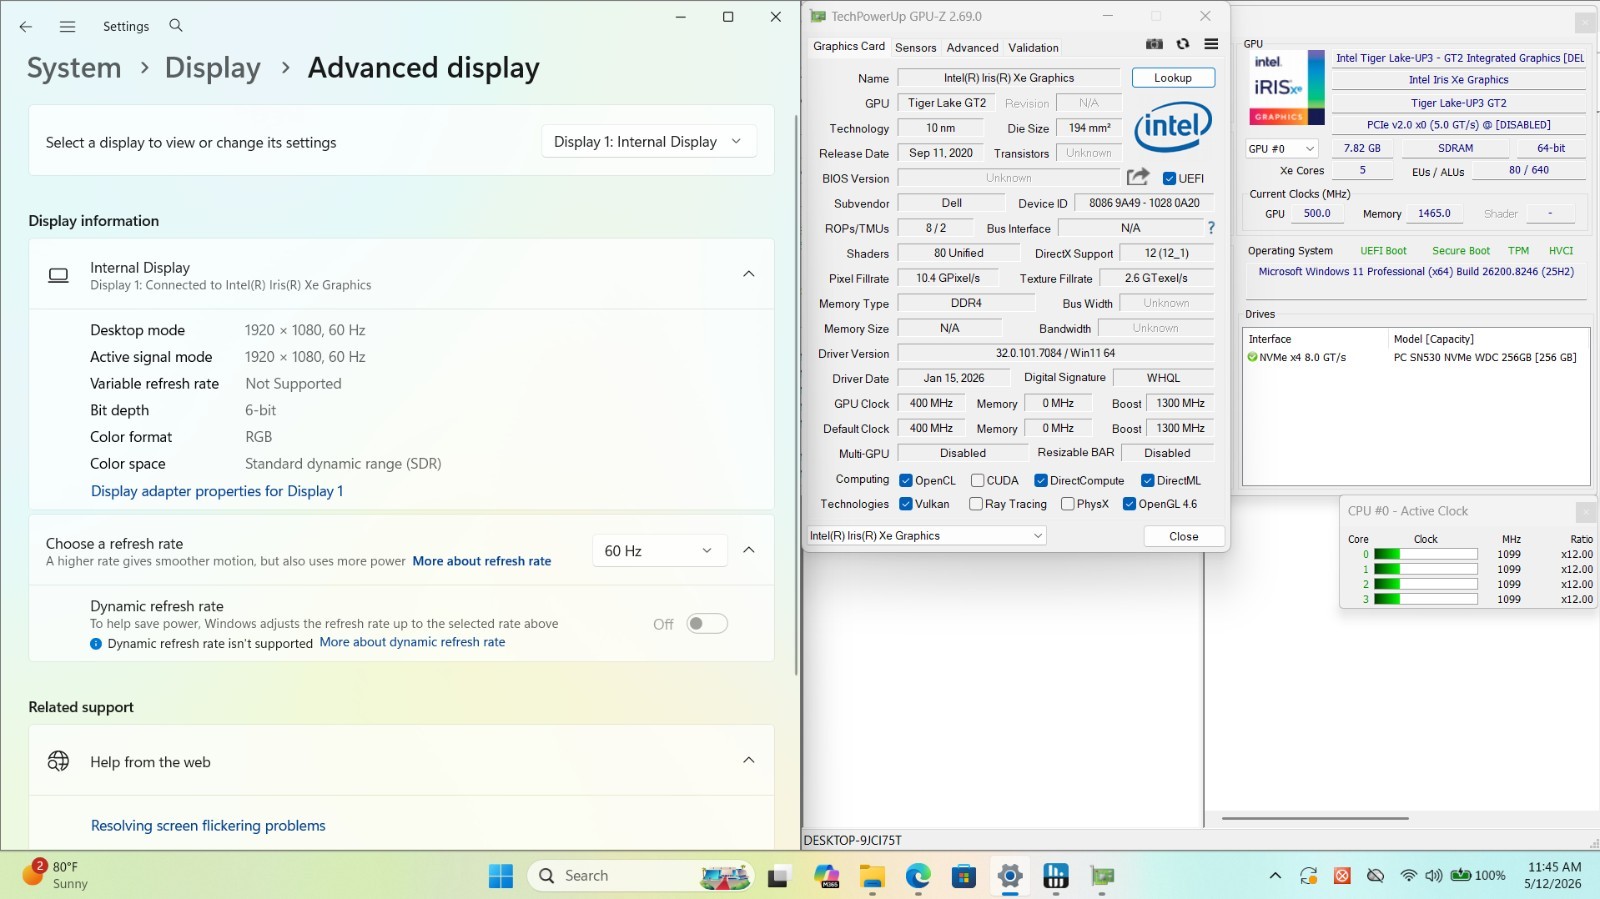Click the Windows taskbar Search box

point(640,876)
